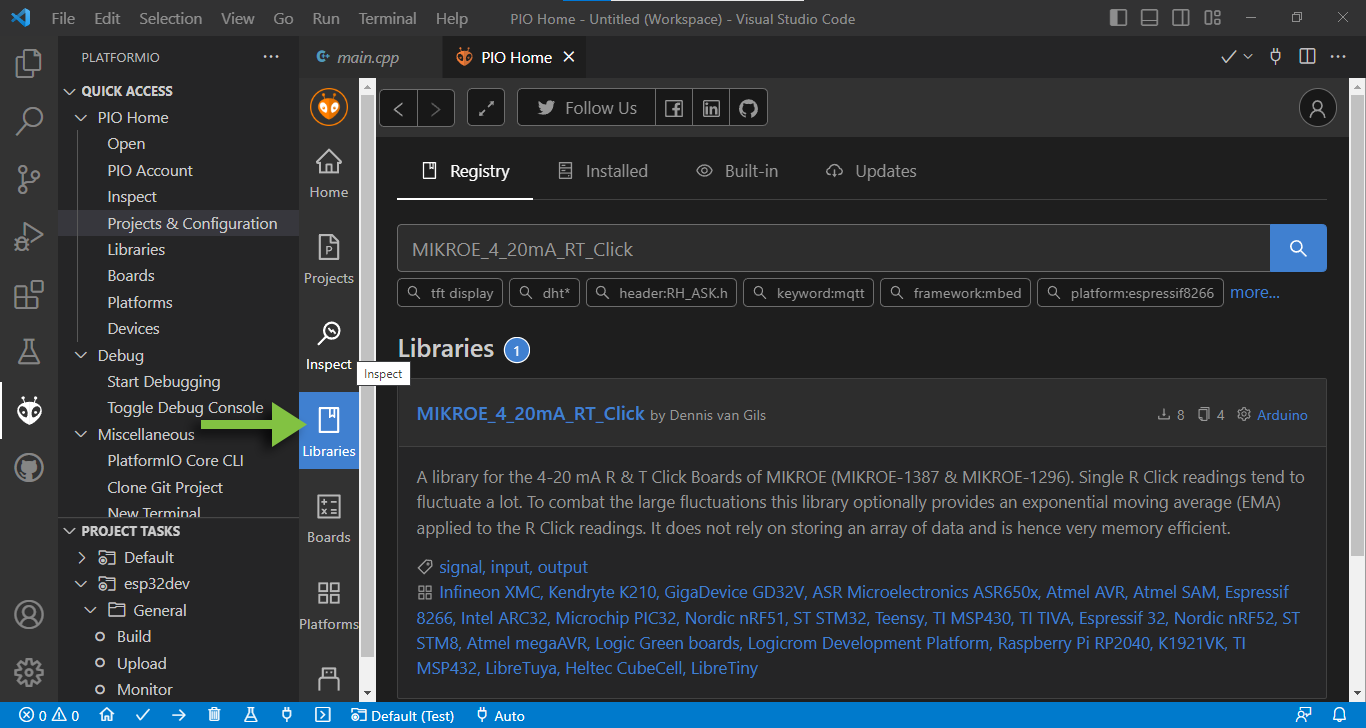Image resolution: width=1366 pixels, height=728 pixels.
Task: Switch to the Built-in libraries tab
Action: [x=738, y=171]
